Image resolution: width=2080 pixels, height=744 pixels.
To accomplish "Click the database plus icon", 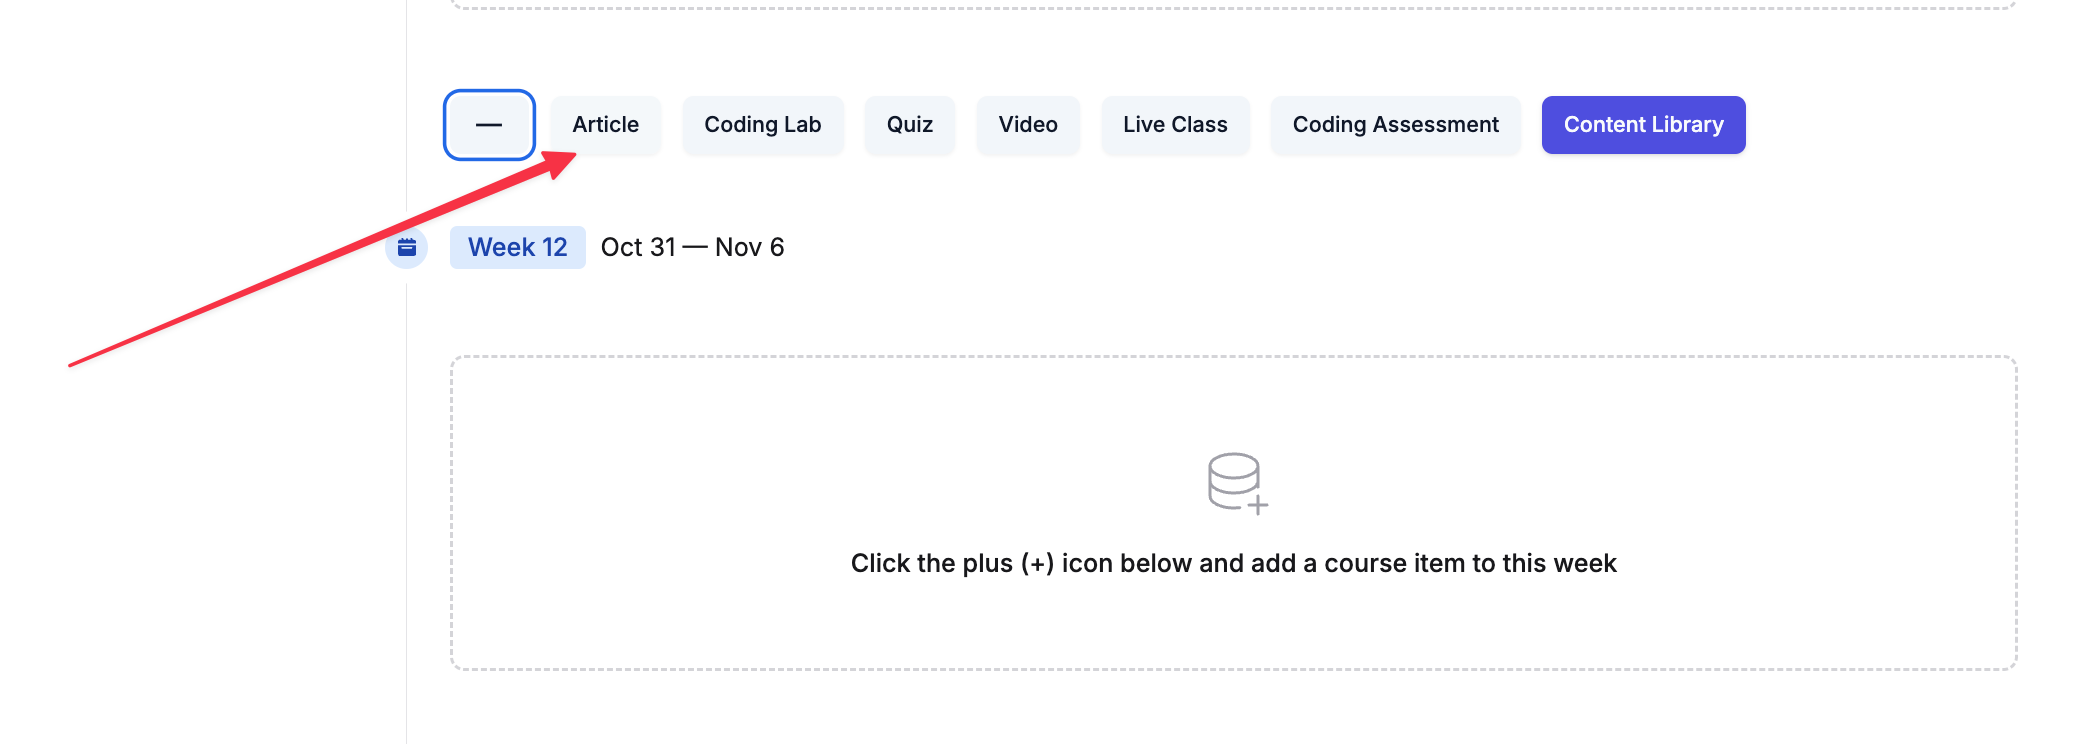I will (1237, 483).
